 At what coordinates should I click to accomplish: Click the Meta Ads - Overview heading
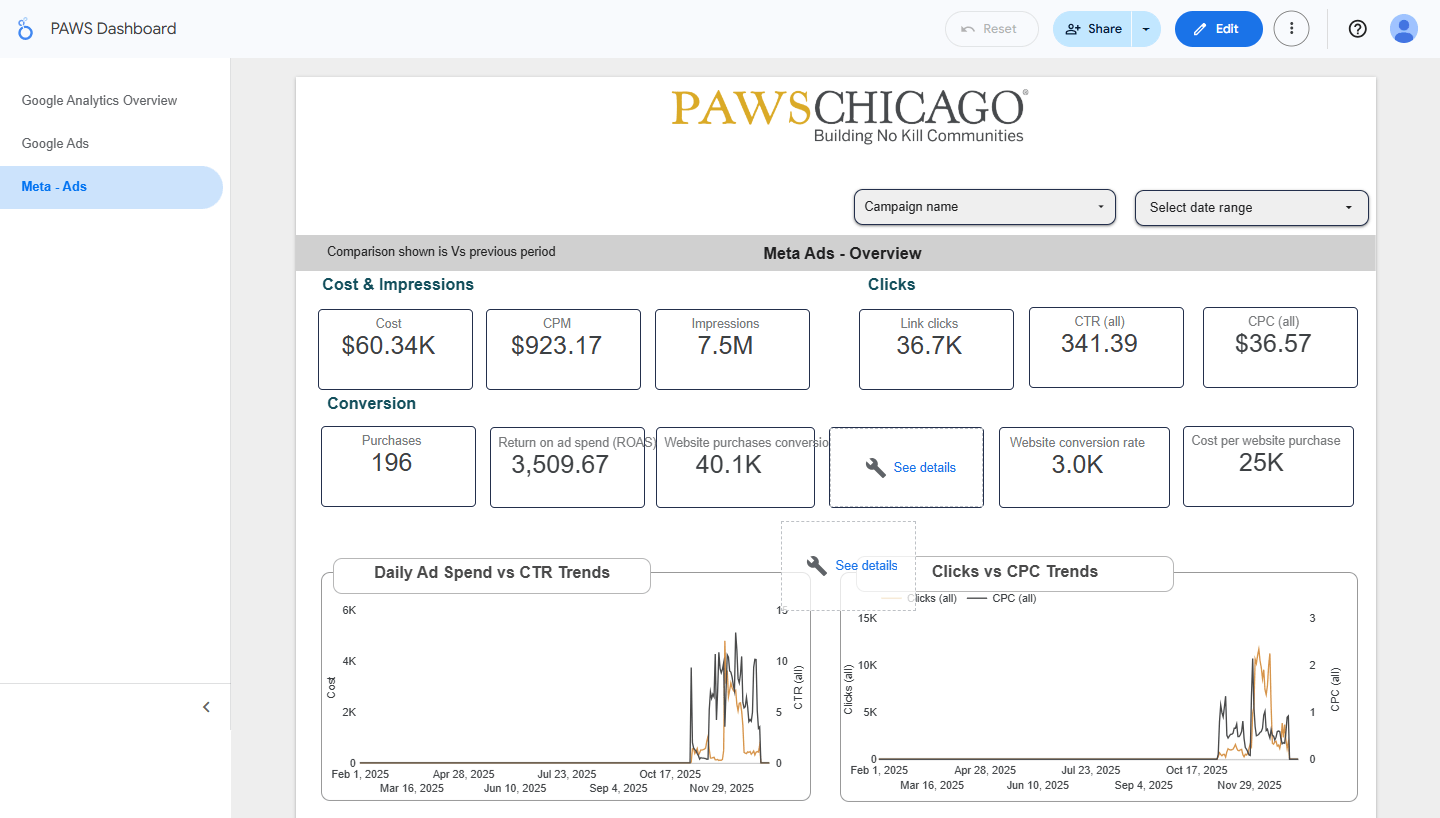842,254
